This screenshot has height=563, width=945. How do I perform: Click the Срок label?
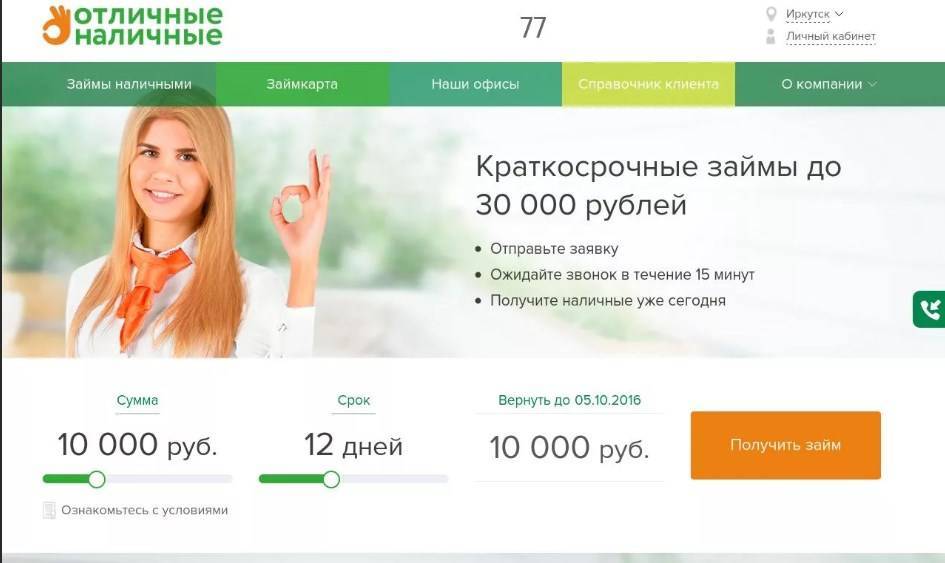point(354,400)
